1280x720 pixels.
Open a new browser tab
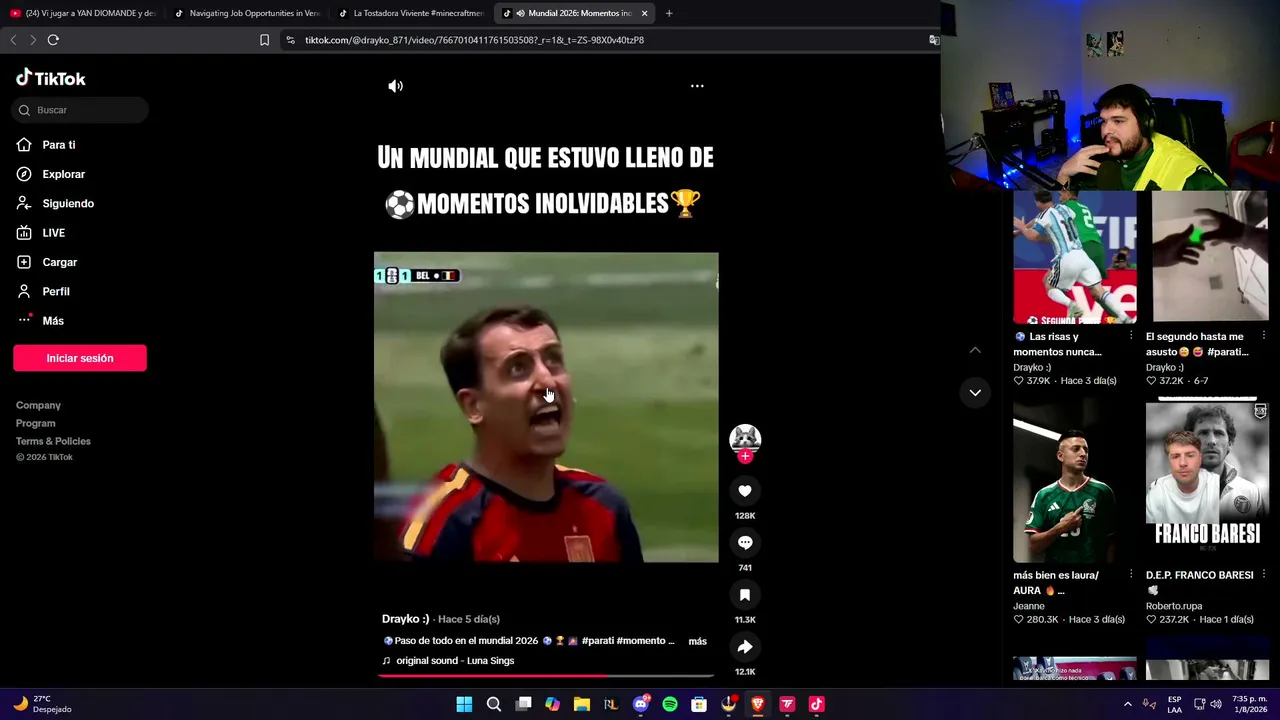pyautogui.click(x=669, y=13)
